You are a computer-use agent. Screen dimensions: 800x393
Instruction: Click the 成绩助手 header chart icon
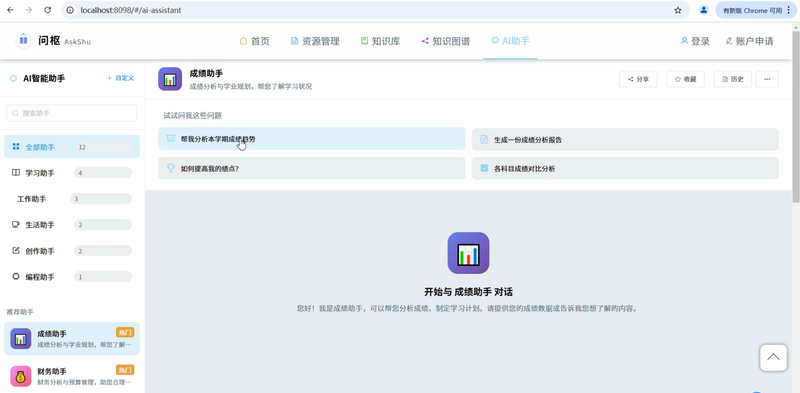pyautogui.click(x=170, y=79)
